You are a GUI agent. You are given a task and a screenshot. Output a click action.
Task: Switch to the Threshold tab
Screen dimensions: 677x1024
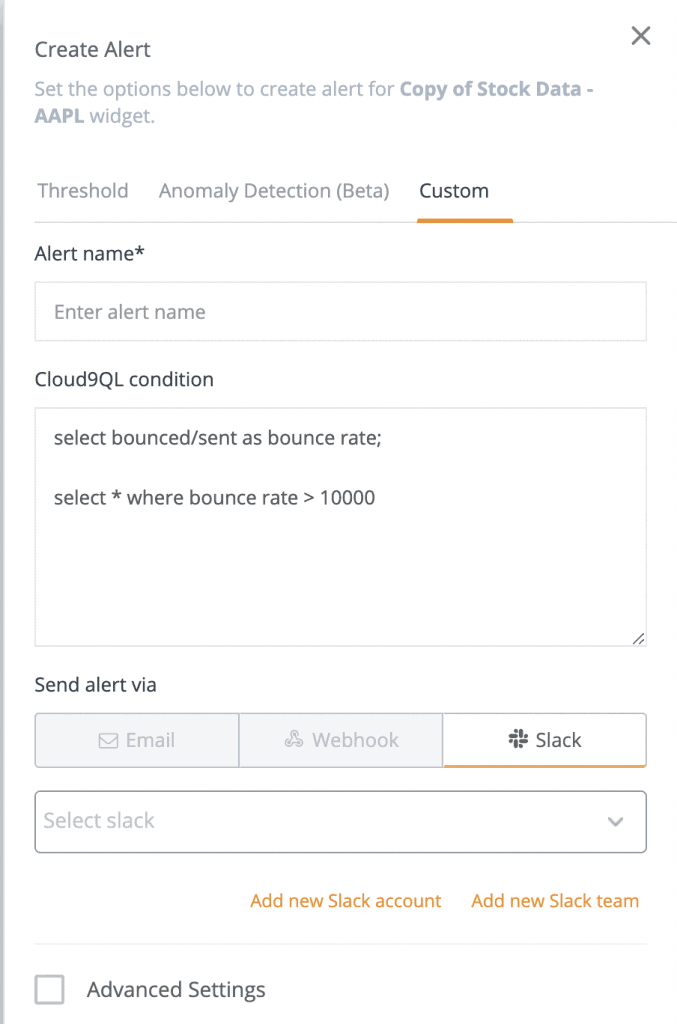pyautogui.click(x=82, y=190)
